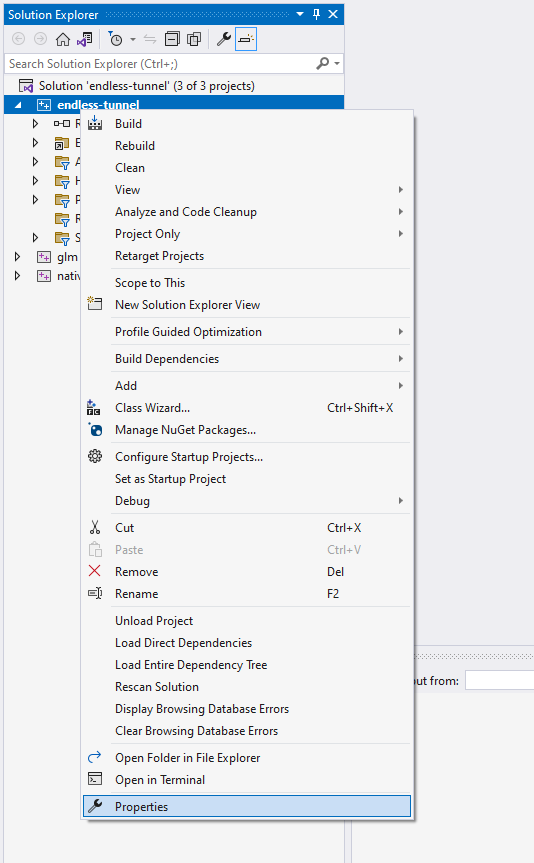Screen dimensions: 534x863
Task: Toggle the Preview Selected Items icon
Action: [246, 39]
